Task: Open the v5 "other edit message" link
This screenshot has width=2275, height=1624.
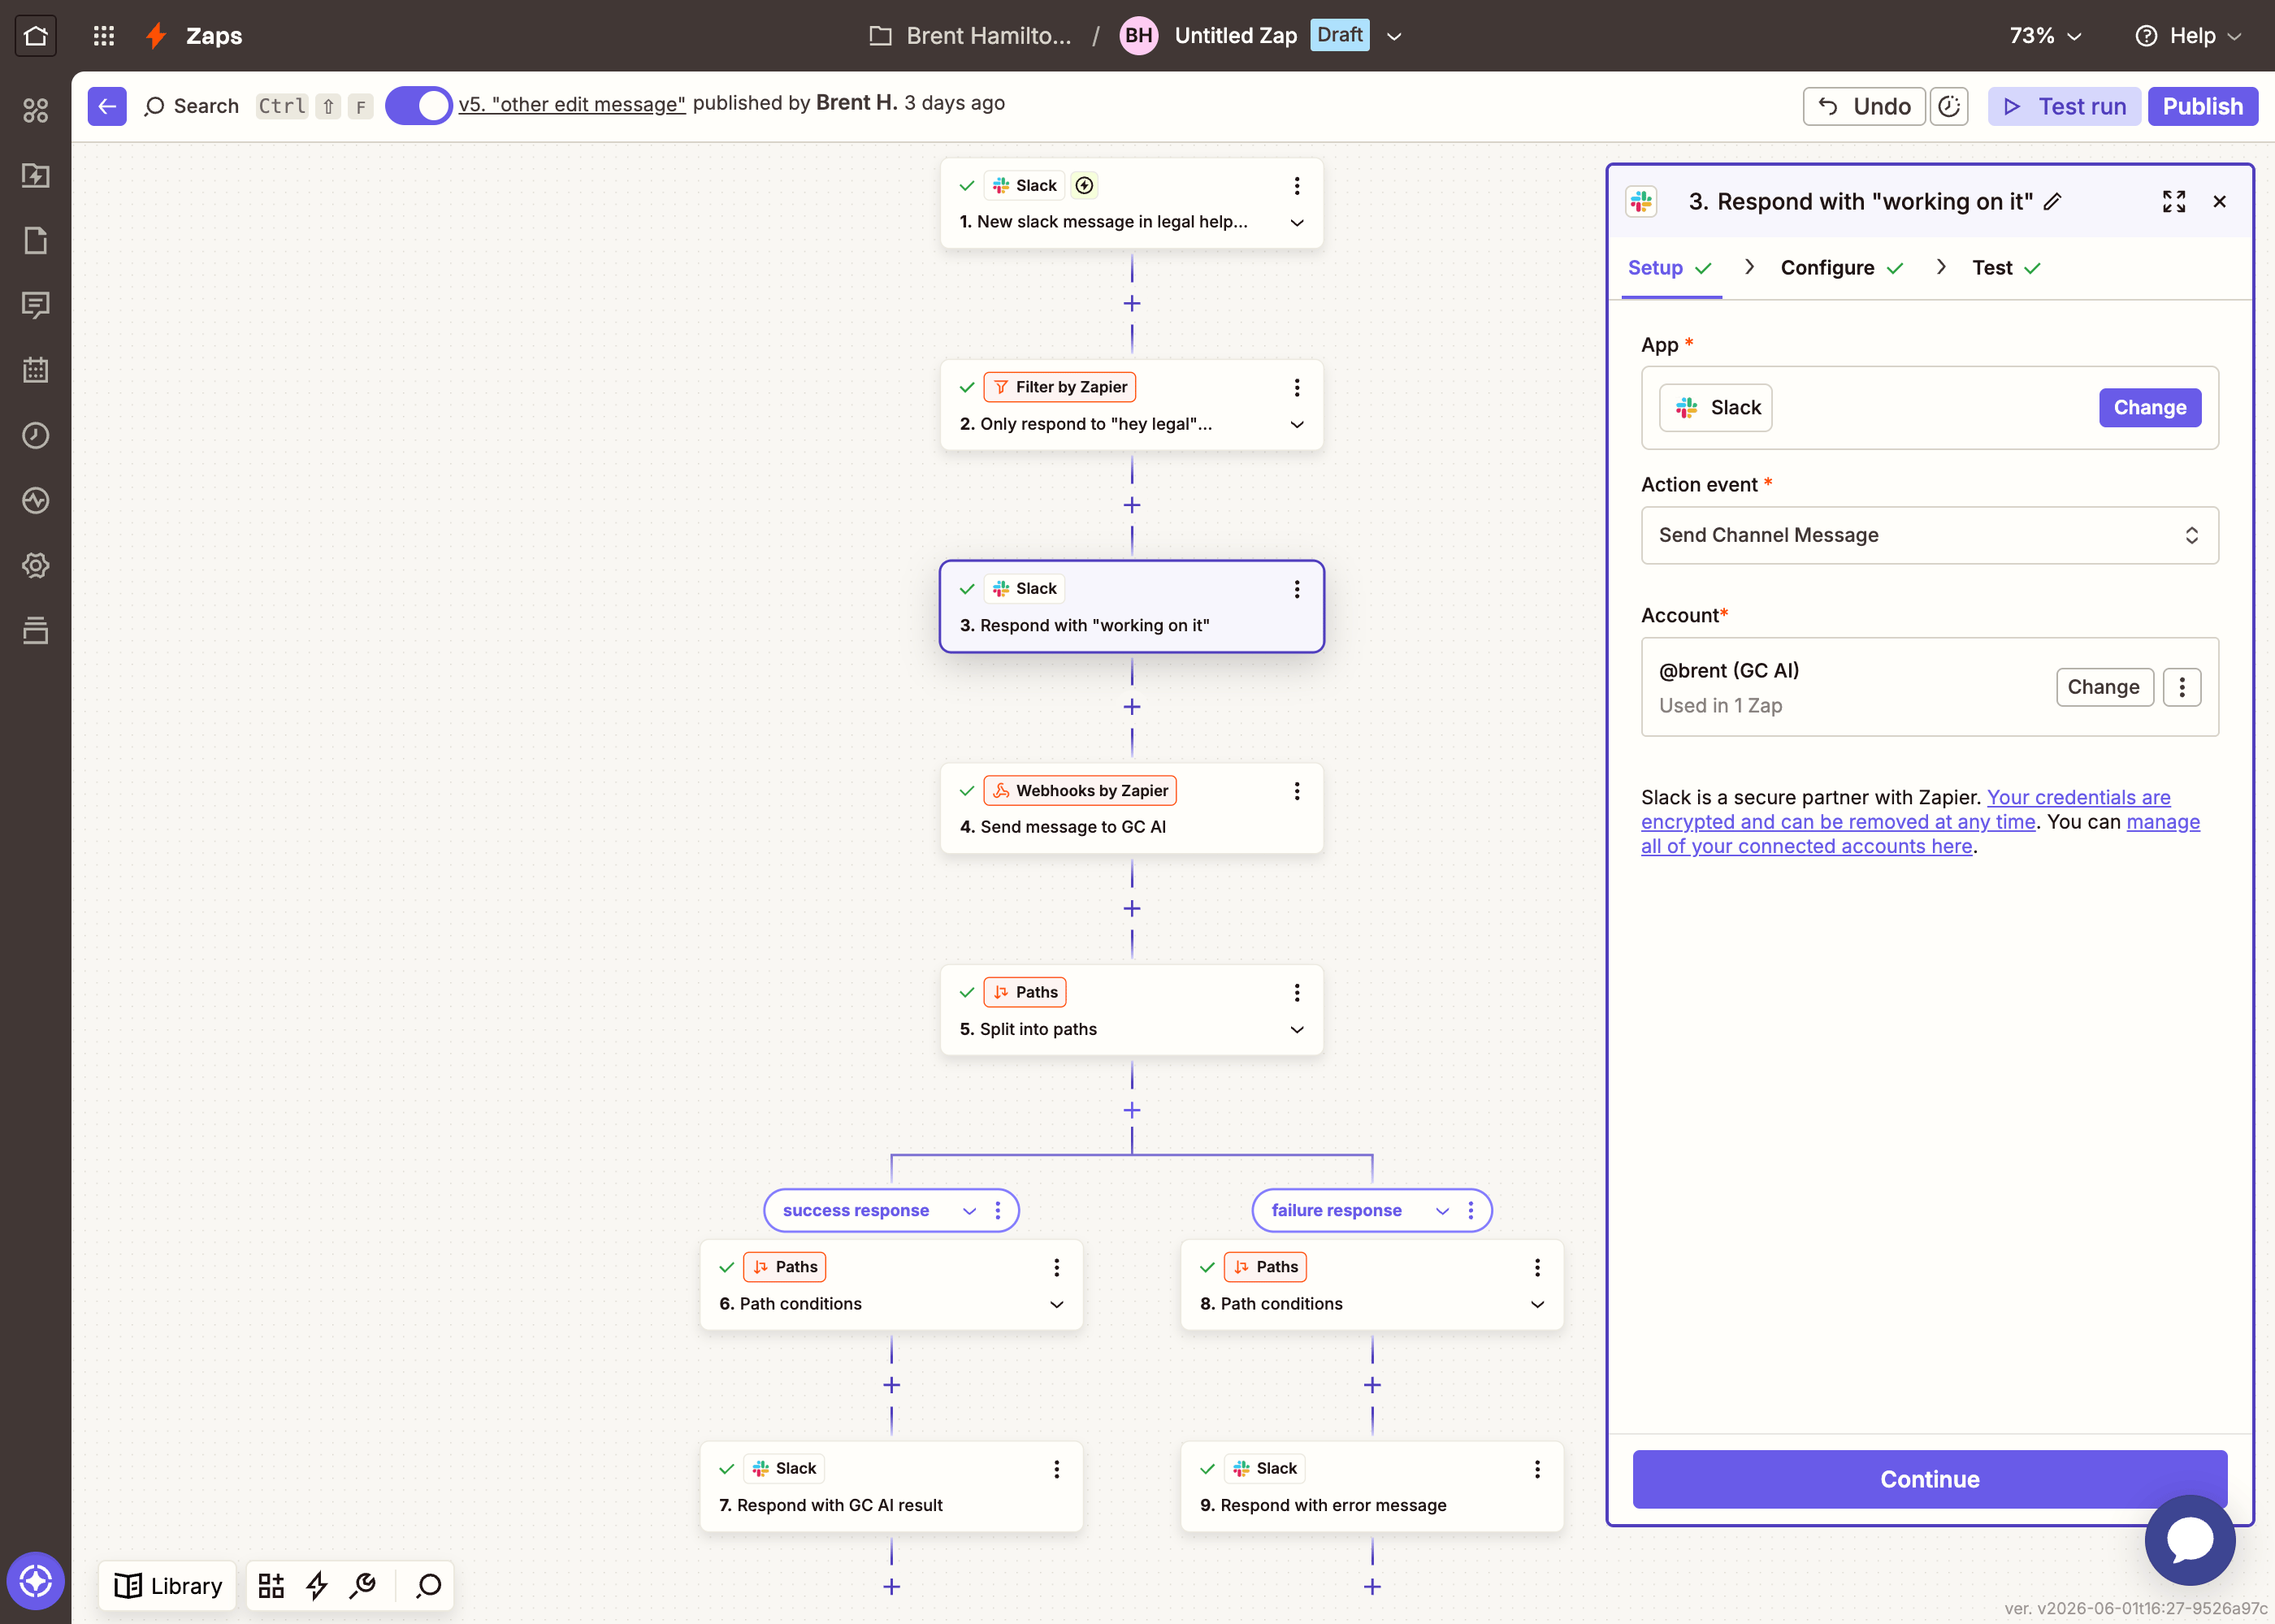Action: (572, 104)
